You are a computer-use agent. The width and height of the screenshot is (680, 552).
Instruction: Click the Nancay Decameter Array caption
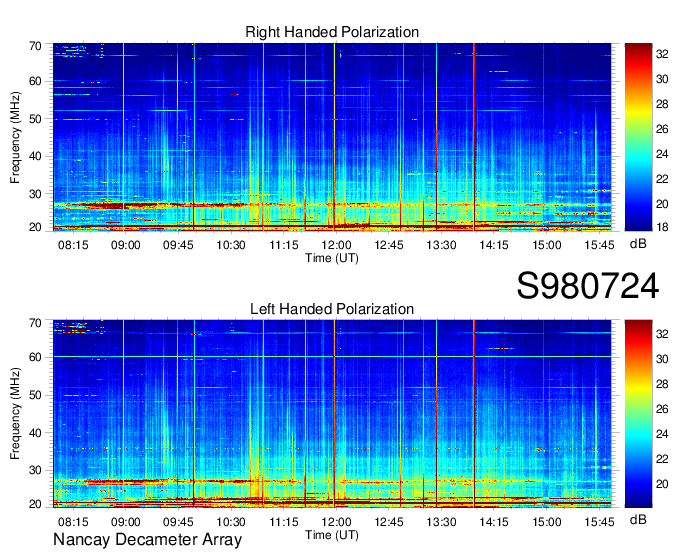[x=147, y=539]
